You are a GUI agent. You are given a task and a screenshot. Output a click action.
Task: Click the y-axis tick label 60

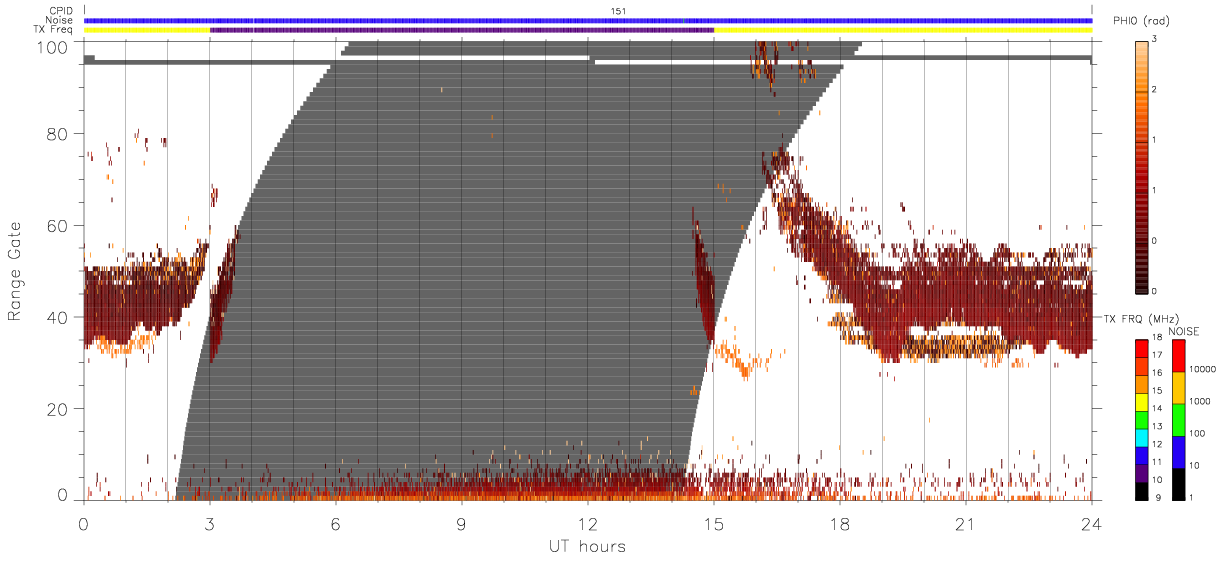click(x=56, y=226)
